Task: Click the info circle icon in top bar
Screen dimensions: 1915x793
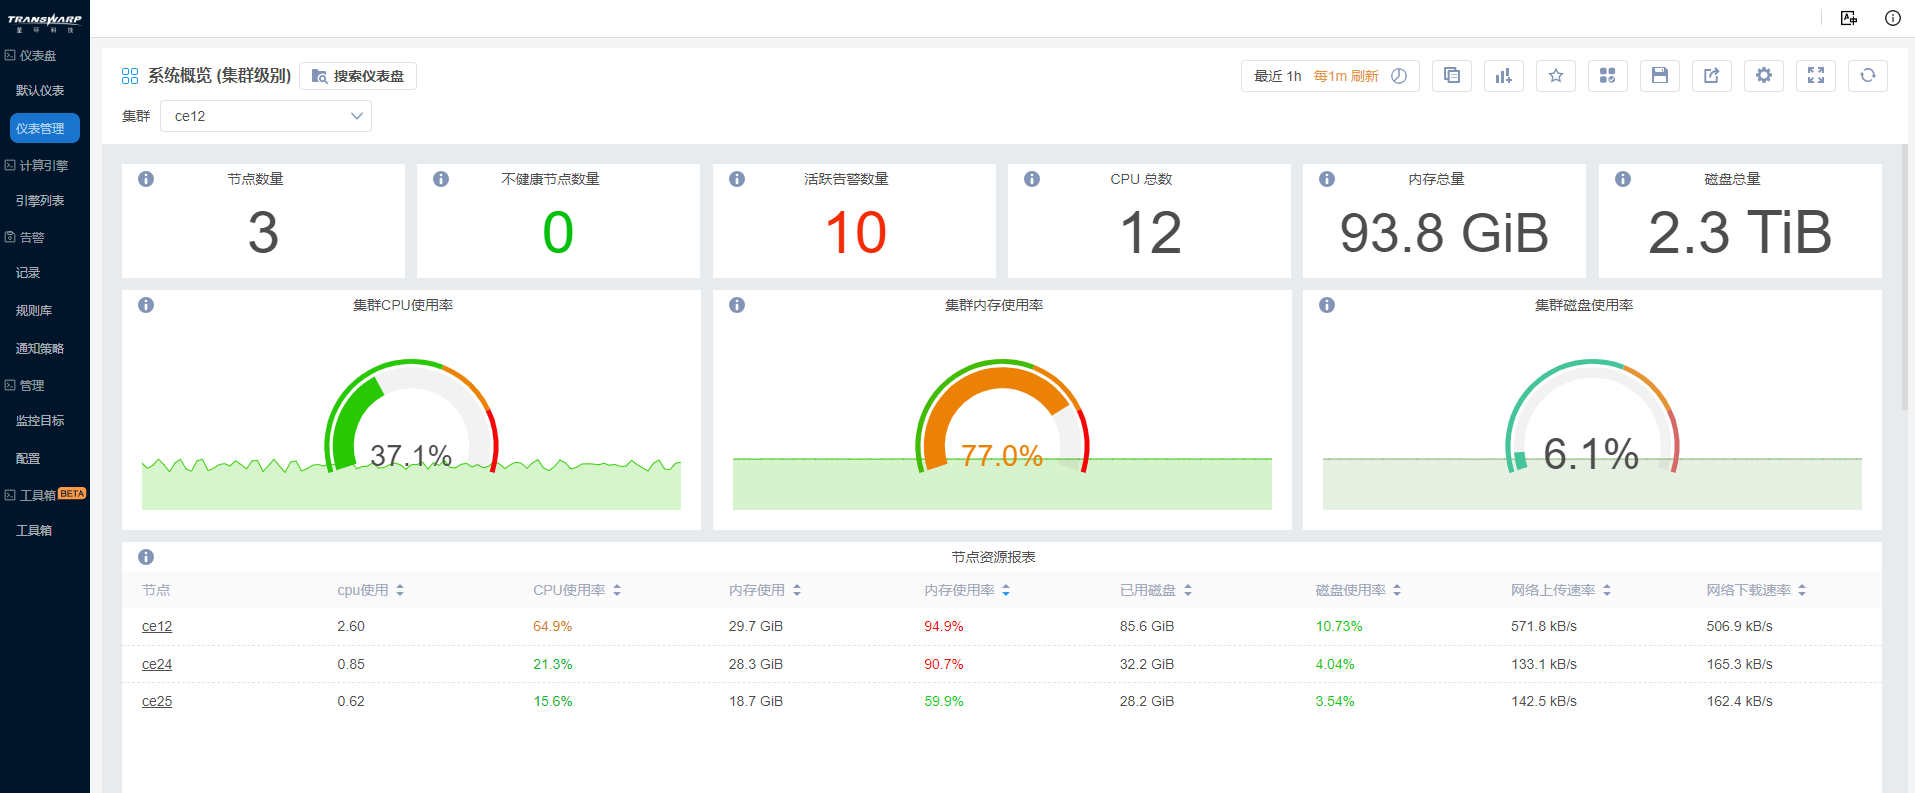Action: click(x=1893, y=18)
